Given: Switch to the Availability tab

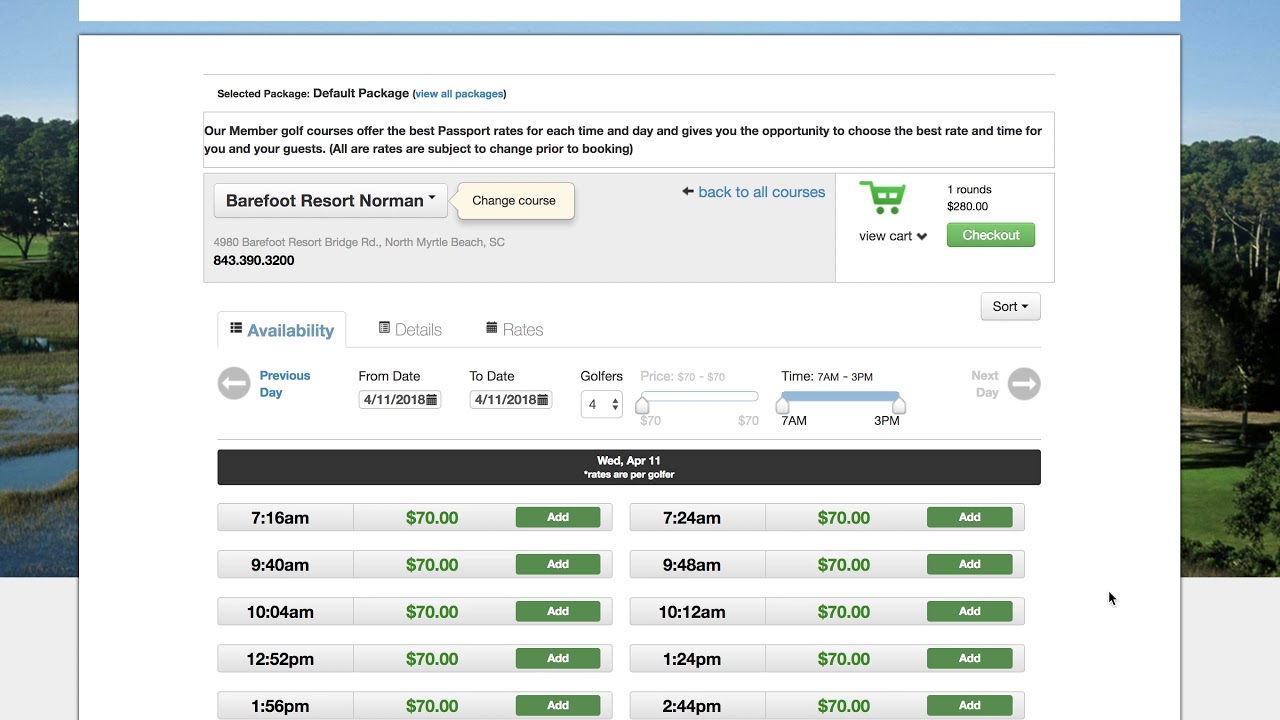Looking at the screenshot, I should click(x=282, y=330).
